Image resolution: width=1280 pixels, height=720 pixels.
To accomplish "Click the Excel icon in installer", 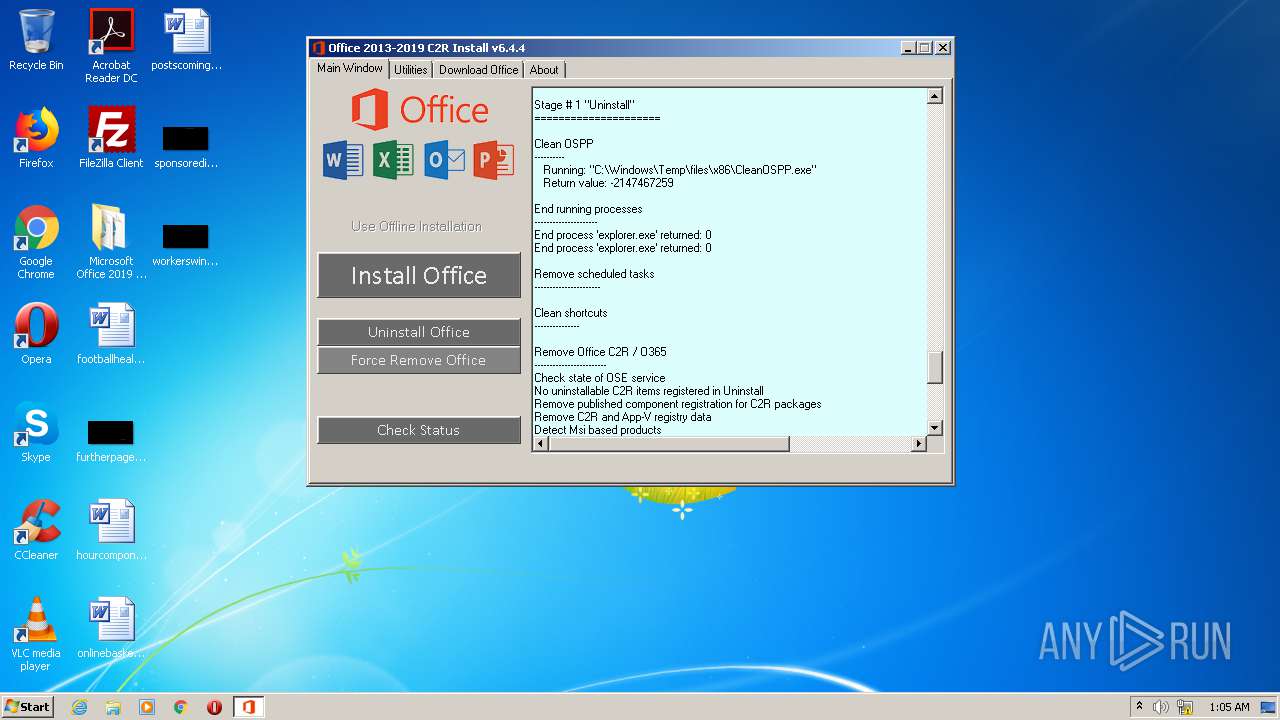I will 393,160.
